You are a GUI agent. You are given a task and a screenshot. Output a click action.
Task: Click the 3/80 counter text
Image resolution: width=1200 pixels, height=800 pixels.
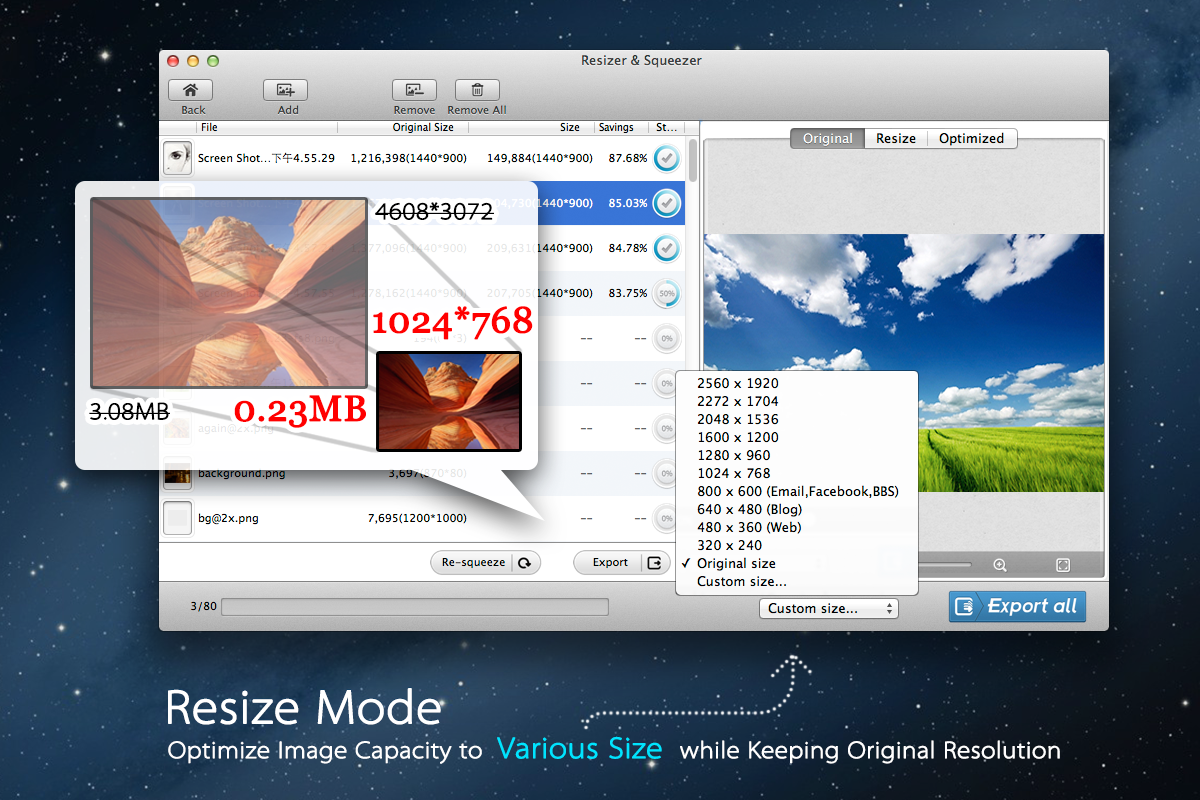click(203, 606)
